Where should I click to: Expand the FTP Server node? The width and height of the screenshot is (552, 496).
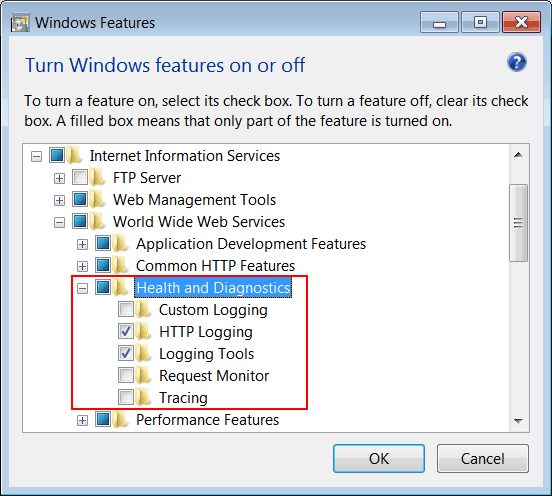coord(59,178)
